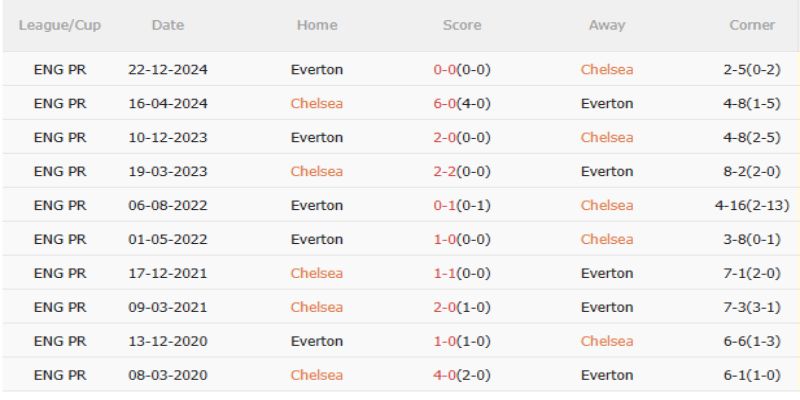The image size is (800, 400).
Task: Open the 0-0 score on 22-12-2024
Action: click(444, 70)
